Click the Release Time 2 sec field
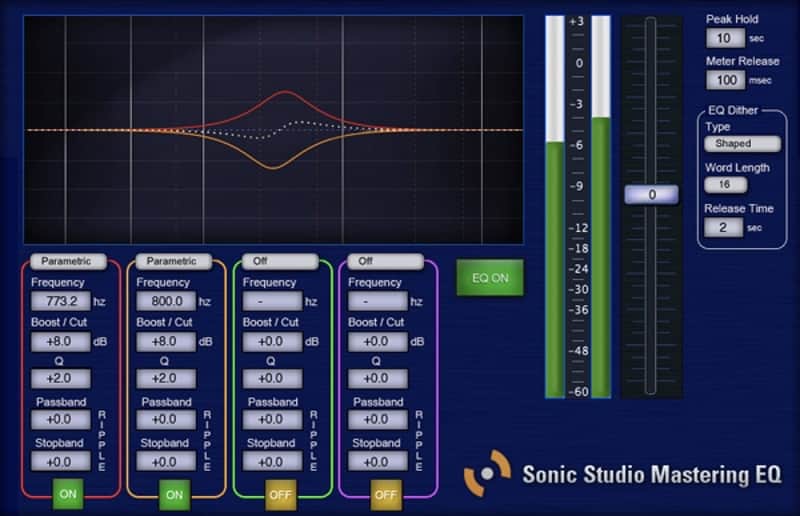Screen dimensions: 800x516 click(723, 228)
